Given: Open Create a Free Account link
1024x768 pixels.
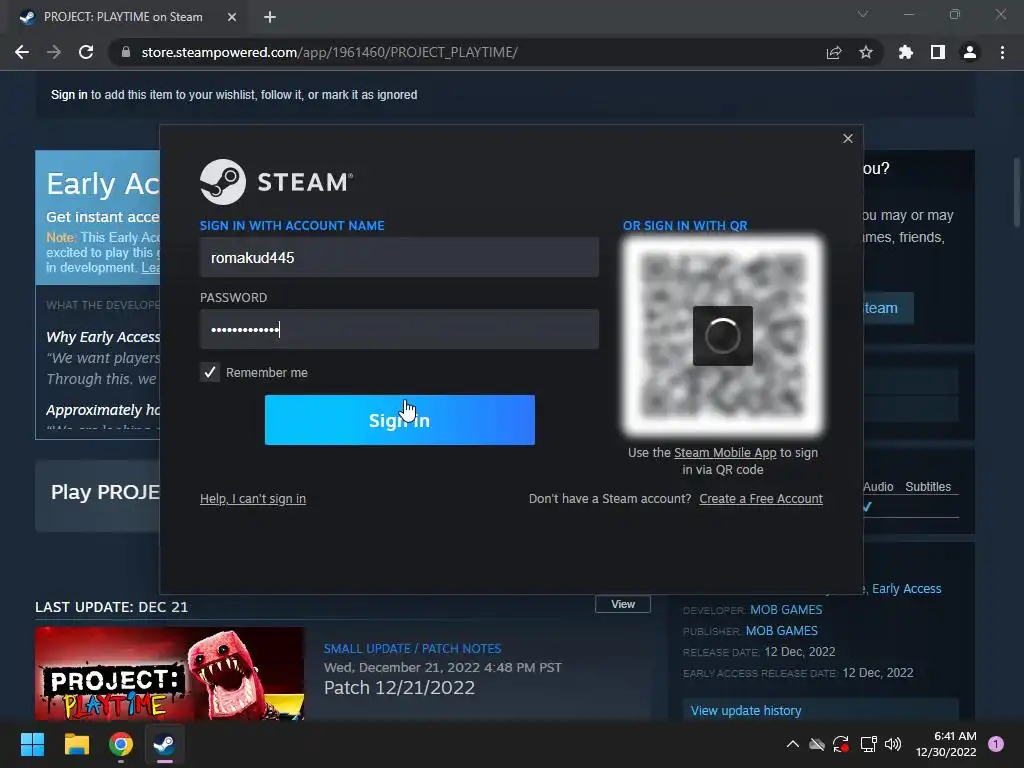Looking at the screenshot, I should [761, 498].
